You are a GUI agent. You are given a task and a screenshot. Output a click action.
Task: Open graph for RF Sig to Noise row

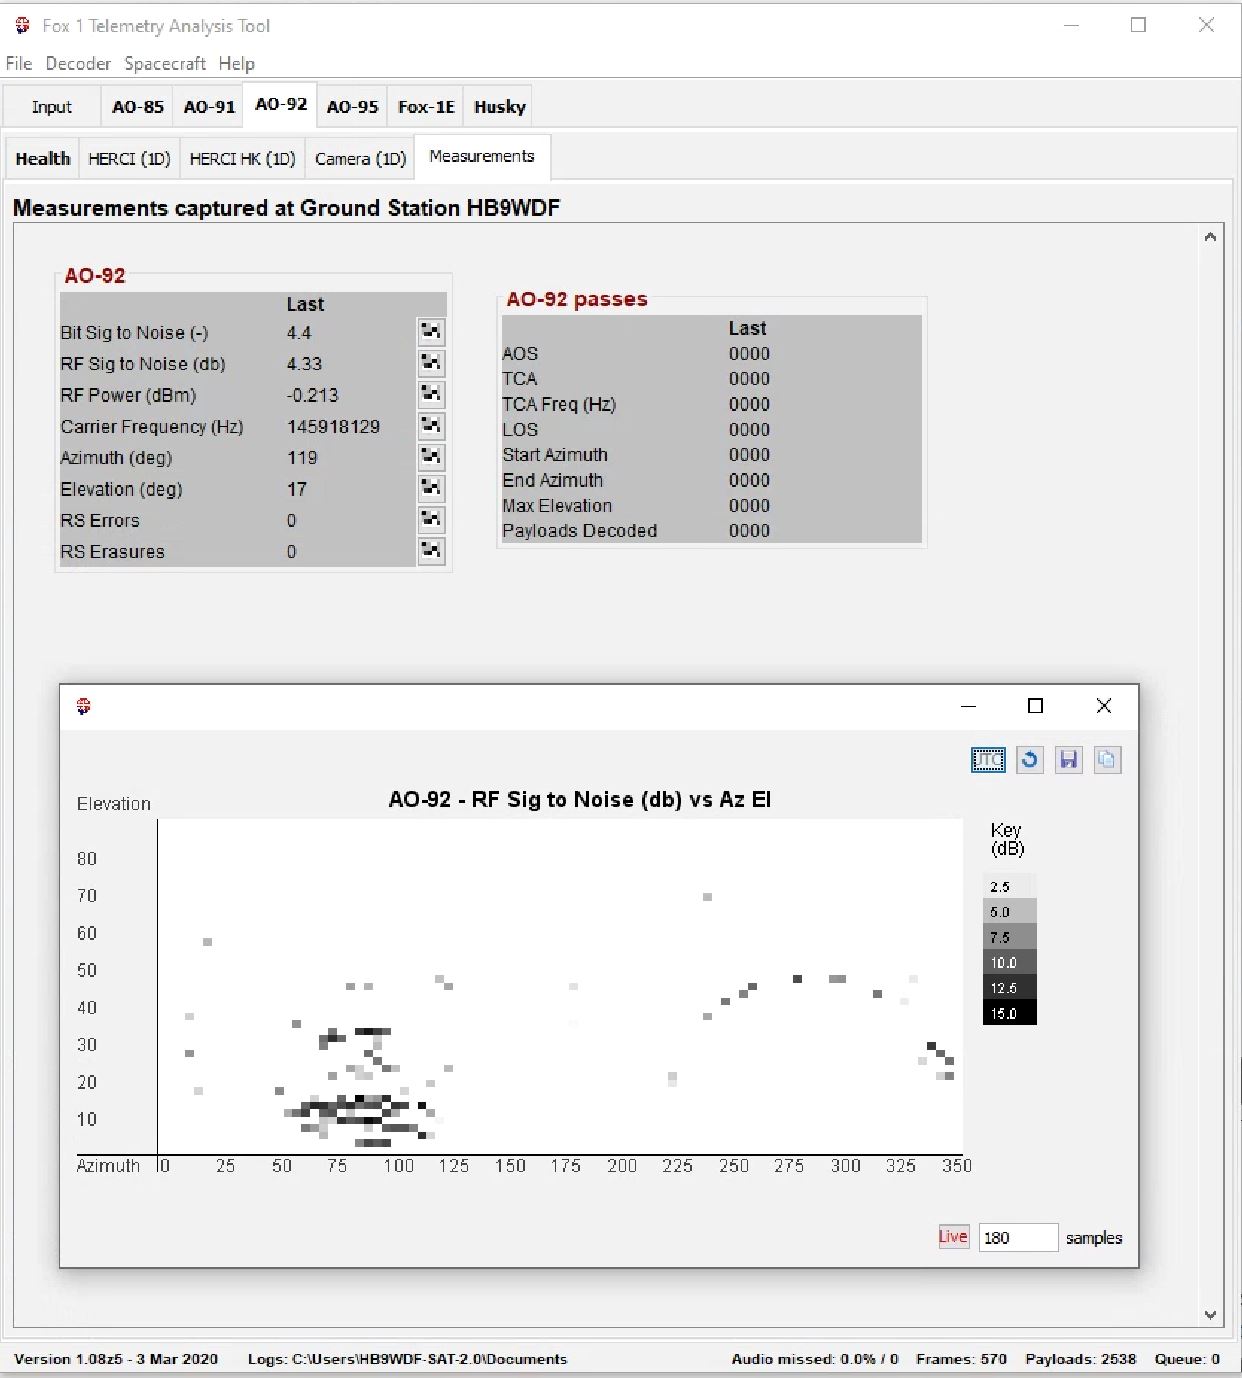pyautogui.click(x=431, y=363)
